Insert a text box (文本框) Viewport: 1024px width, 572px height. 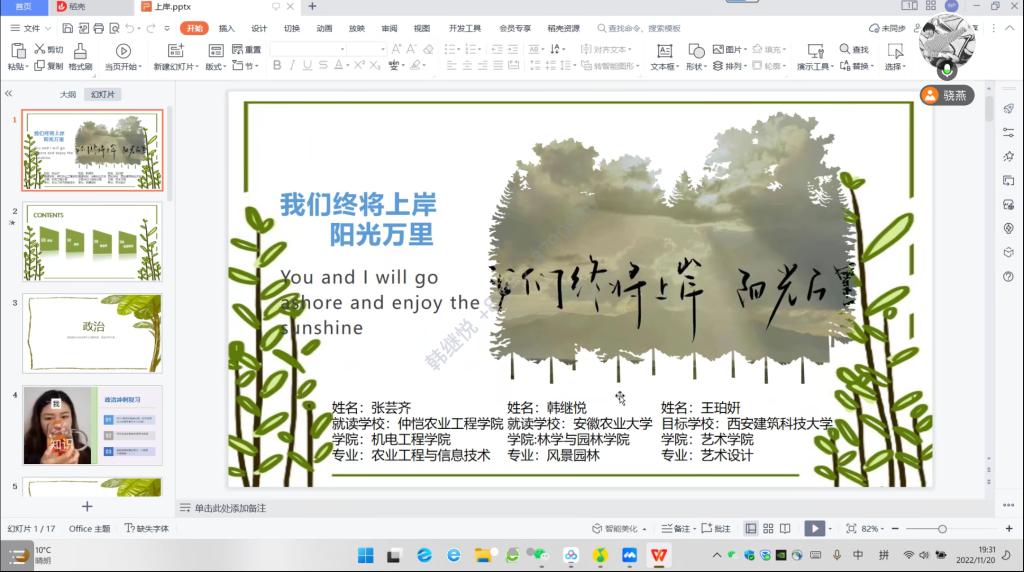663,50
